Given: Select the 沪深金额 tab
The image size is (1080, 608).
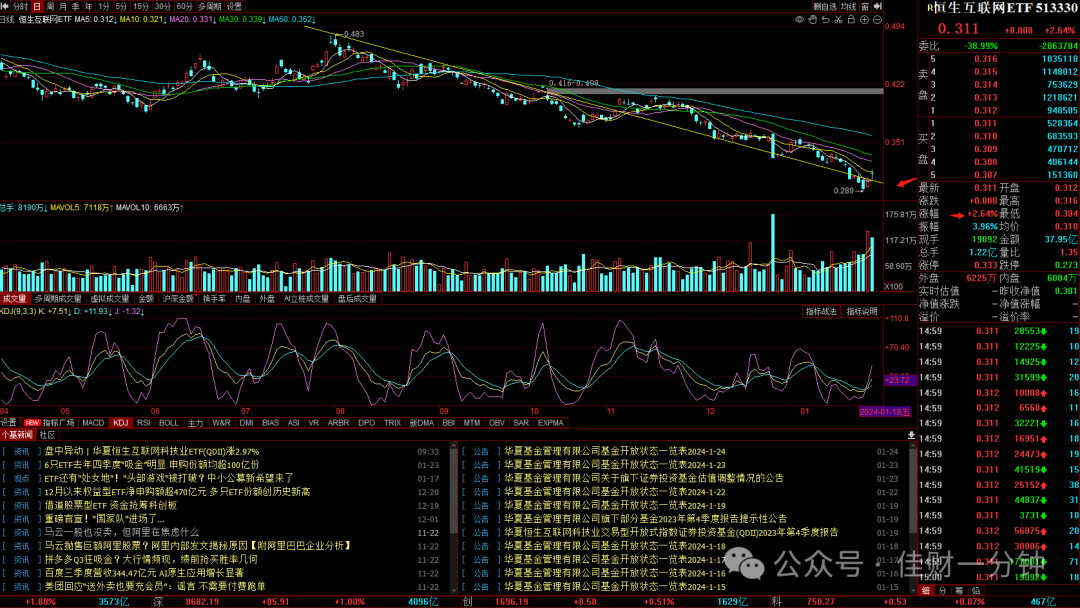Looking at the screenshot, I should click(178, 299).
